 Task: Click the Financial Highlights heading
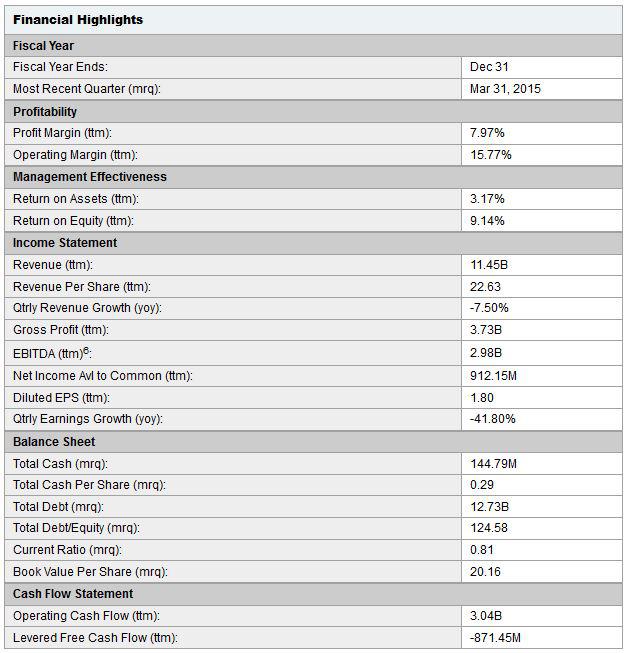[x=78, y=20]
